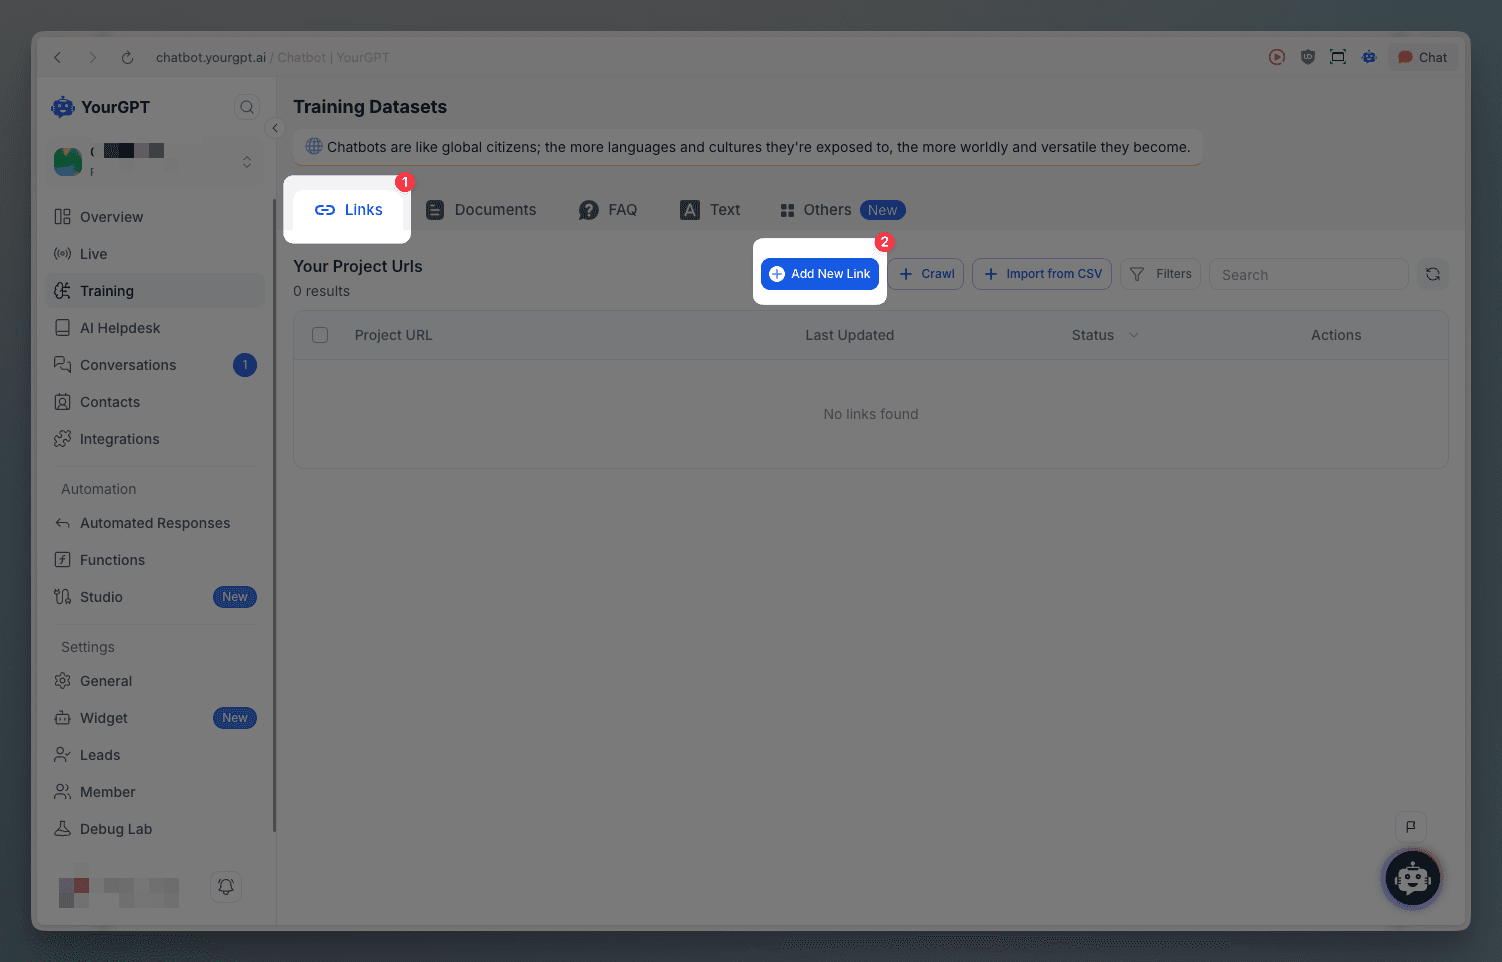Click the shield icon in browser bar

pyautogui.click(x=1307, y=57)
